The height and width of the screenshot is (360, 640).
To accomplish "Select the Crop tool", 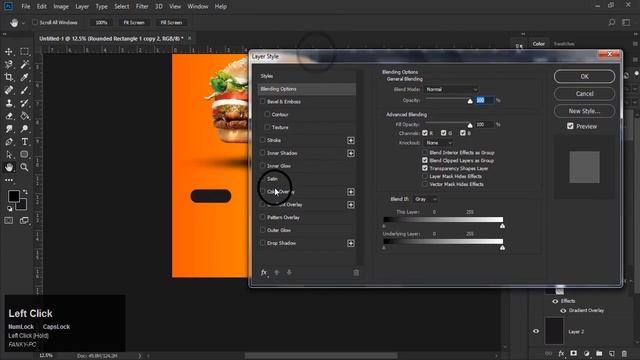I will coord(9,77).
